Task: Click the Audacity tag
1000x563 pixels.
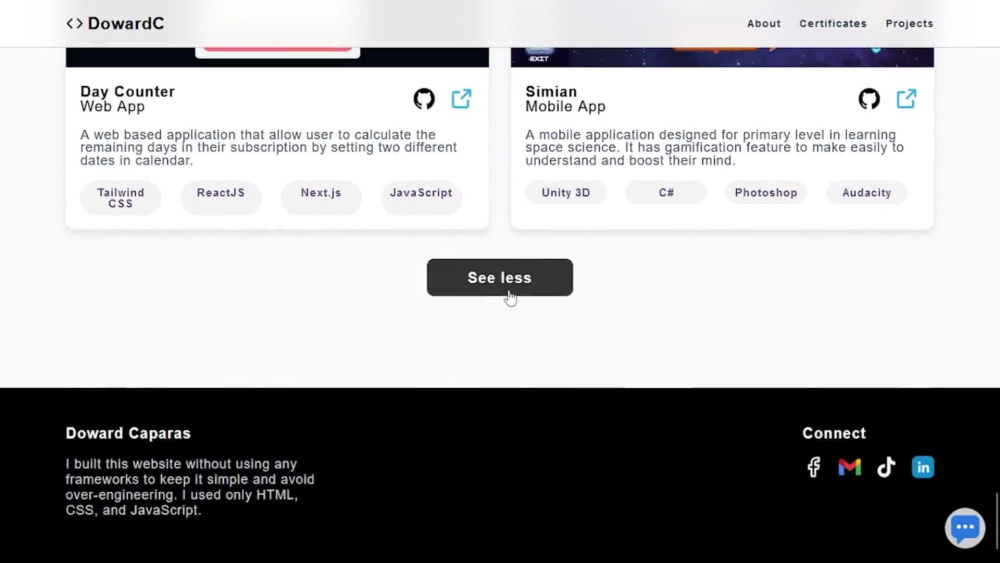Action: pyautogui.click(x=866, y=193)
